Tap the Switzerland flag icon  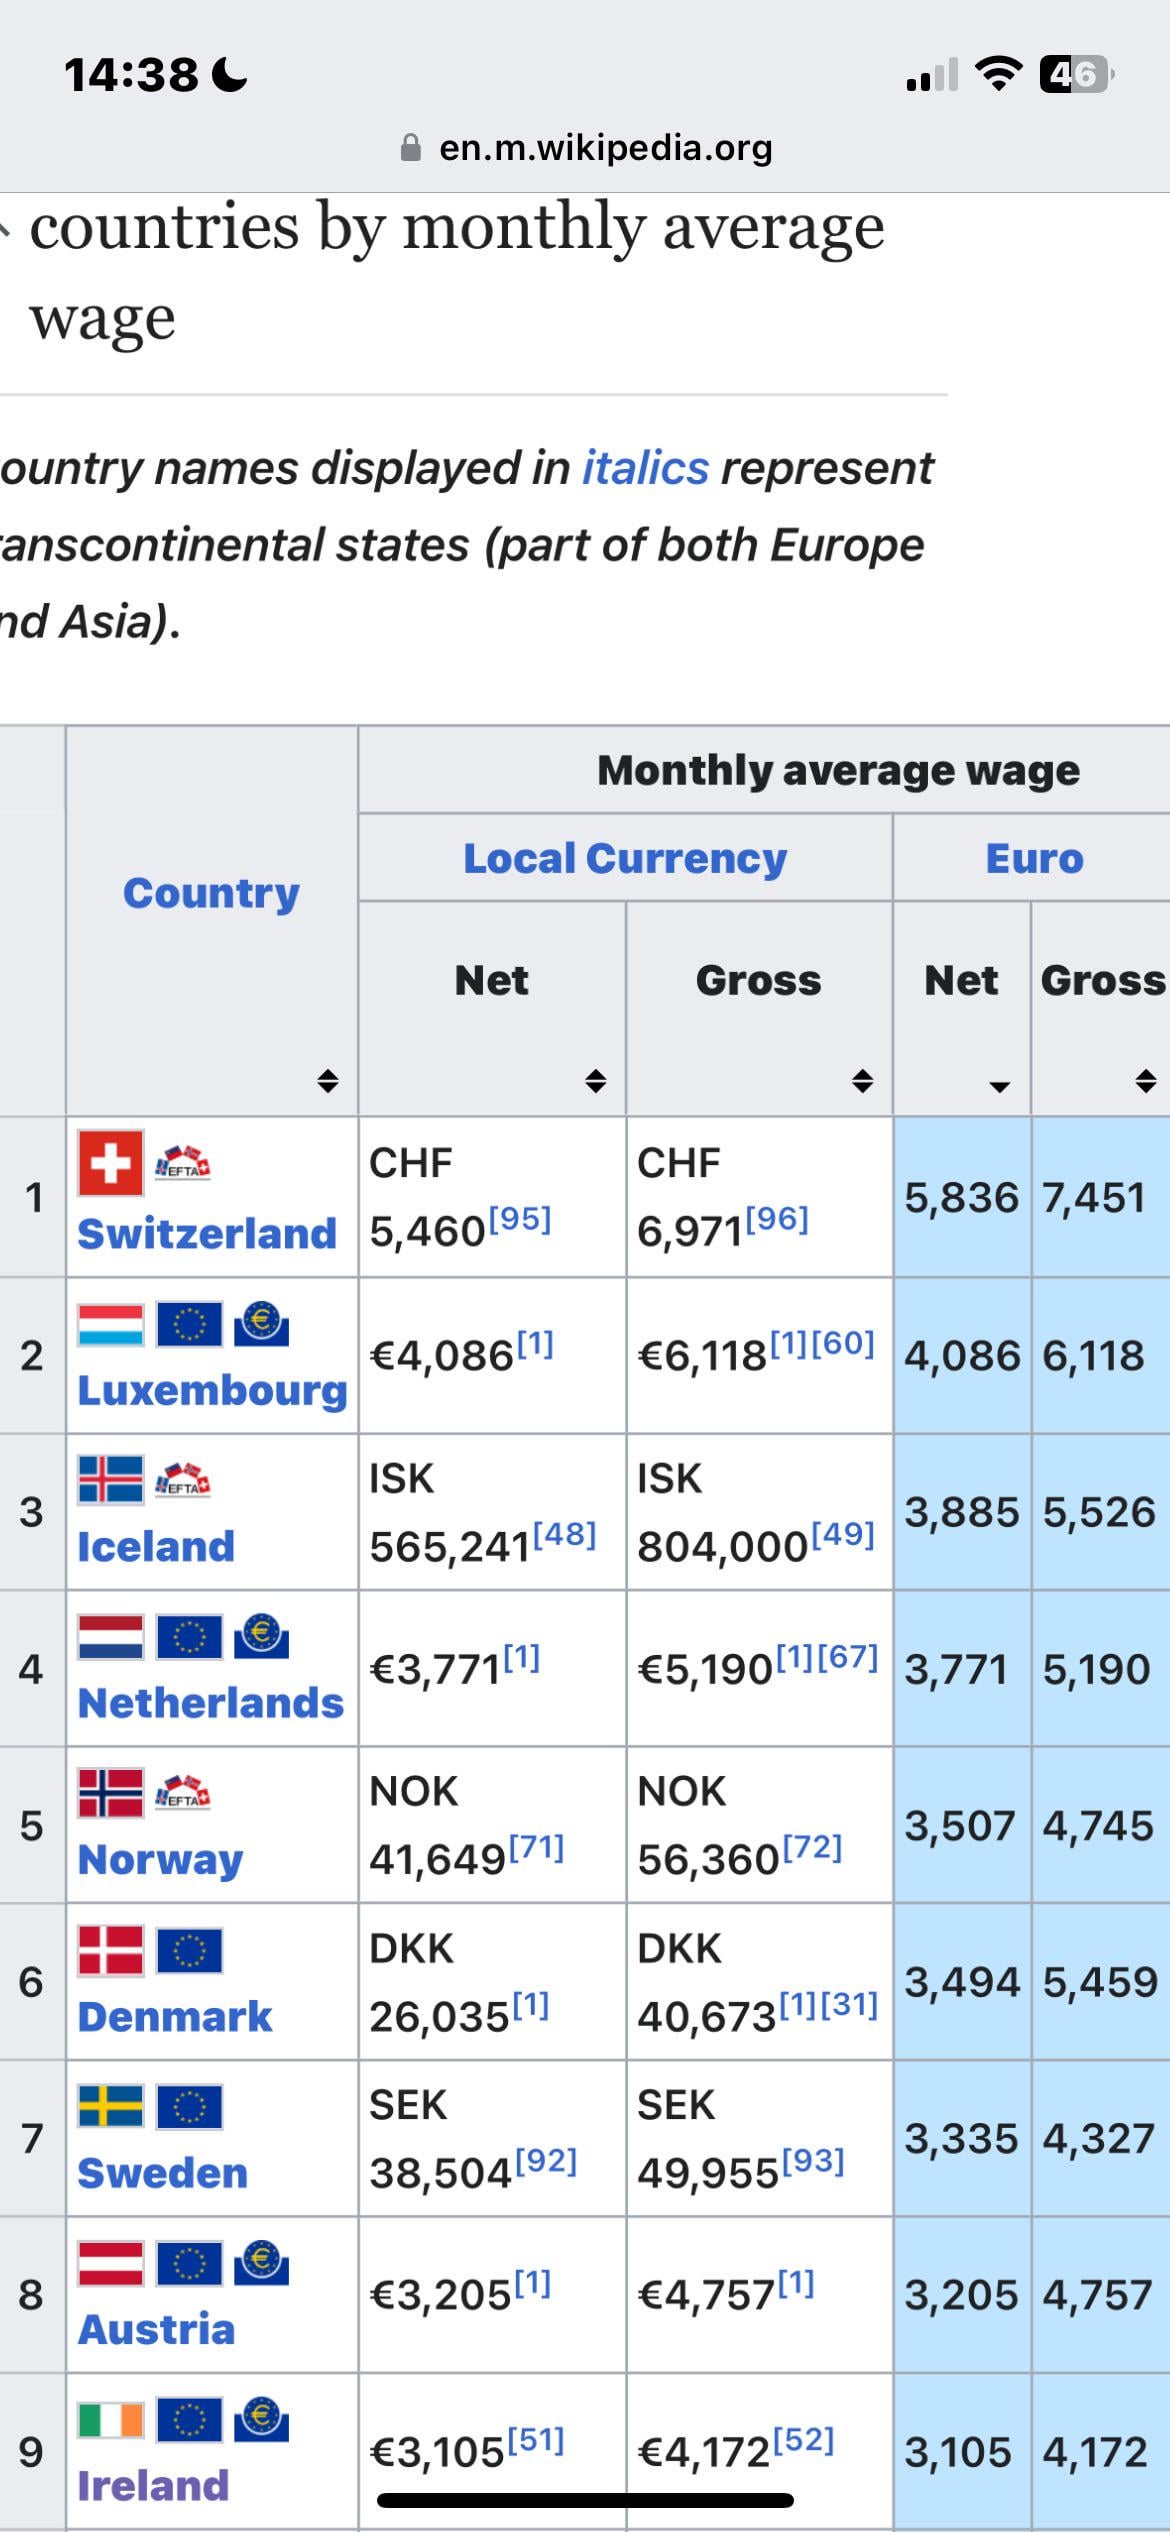(110, 1163)
